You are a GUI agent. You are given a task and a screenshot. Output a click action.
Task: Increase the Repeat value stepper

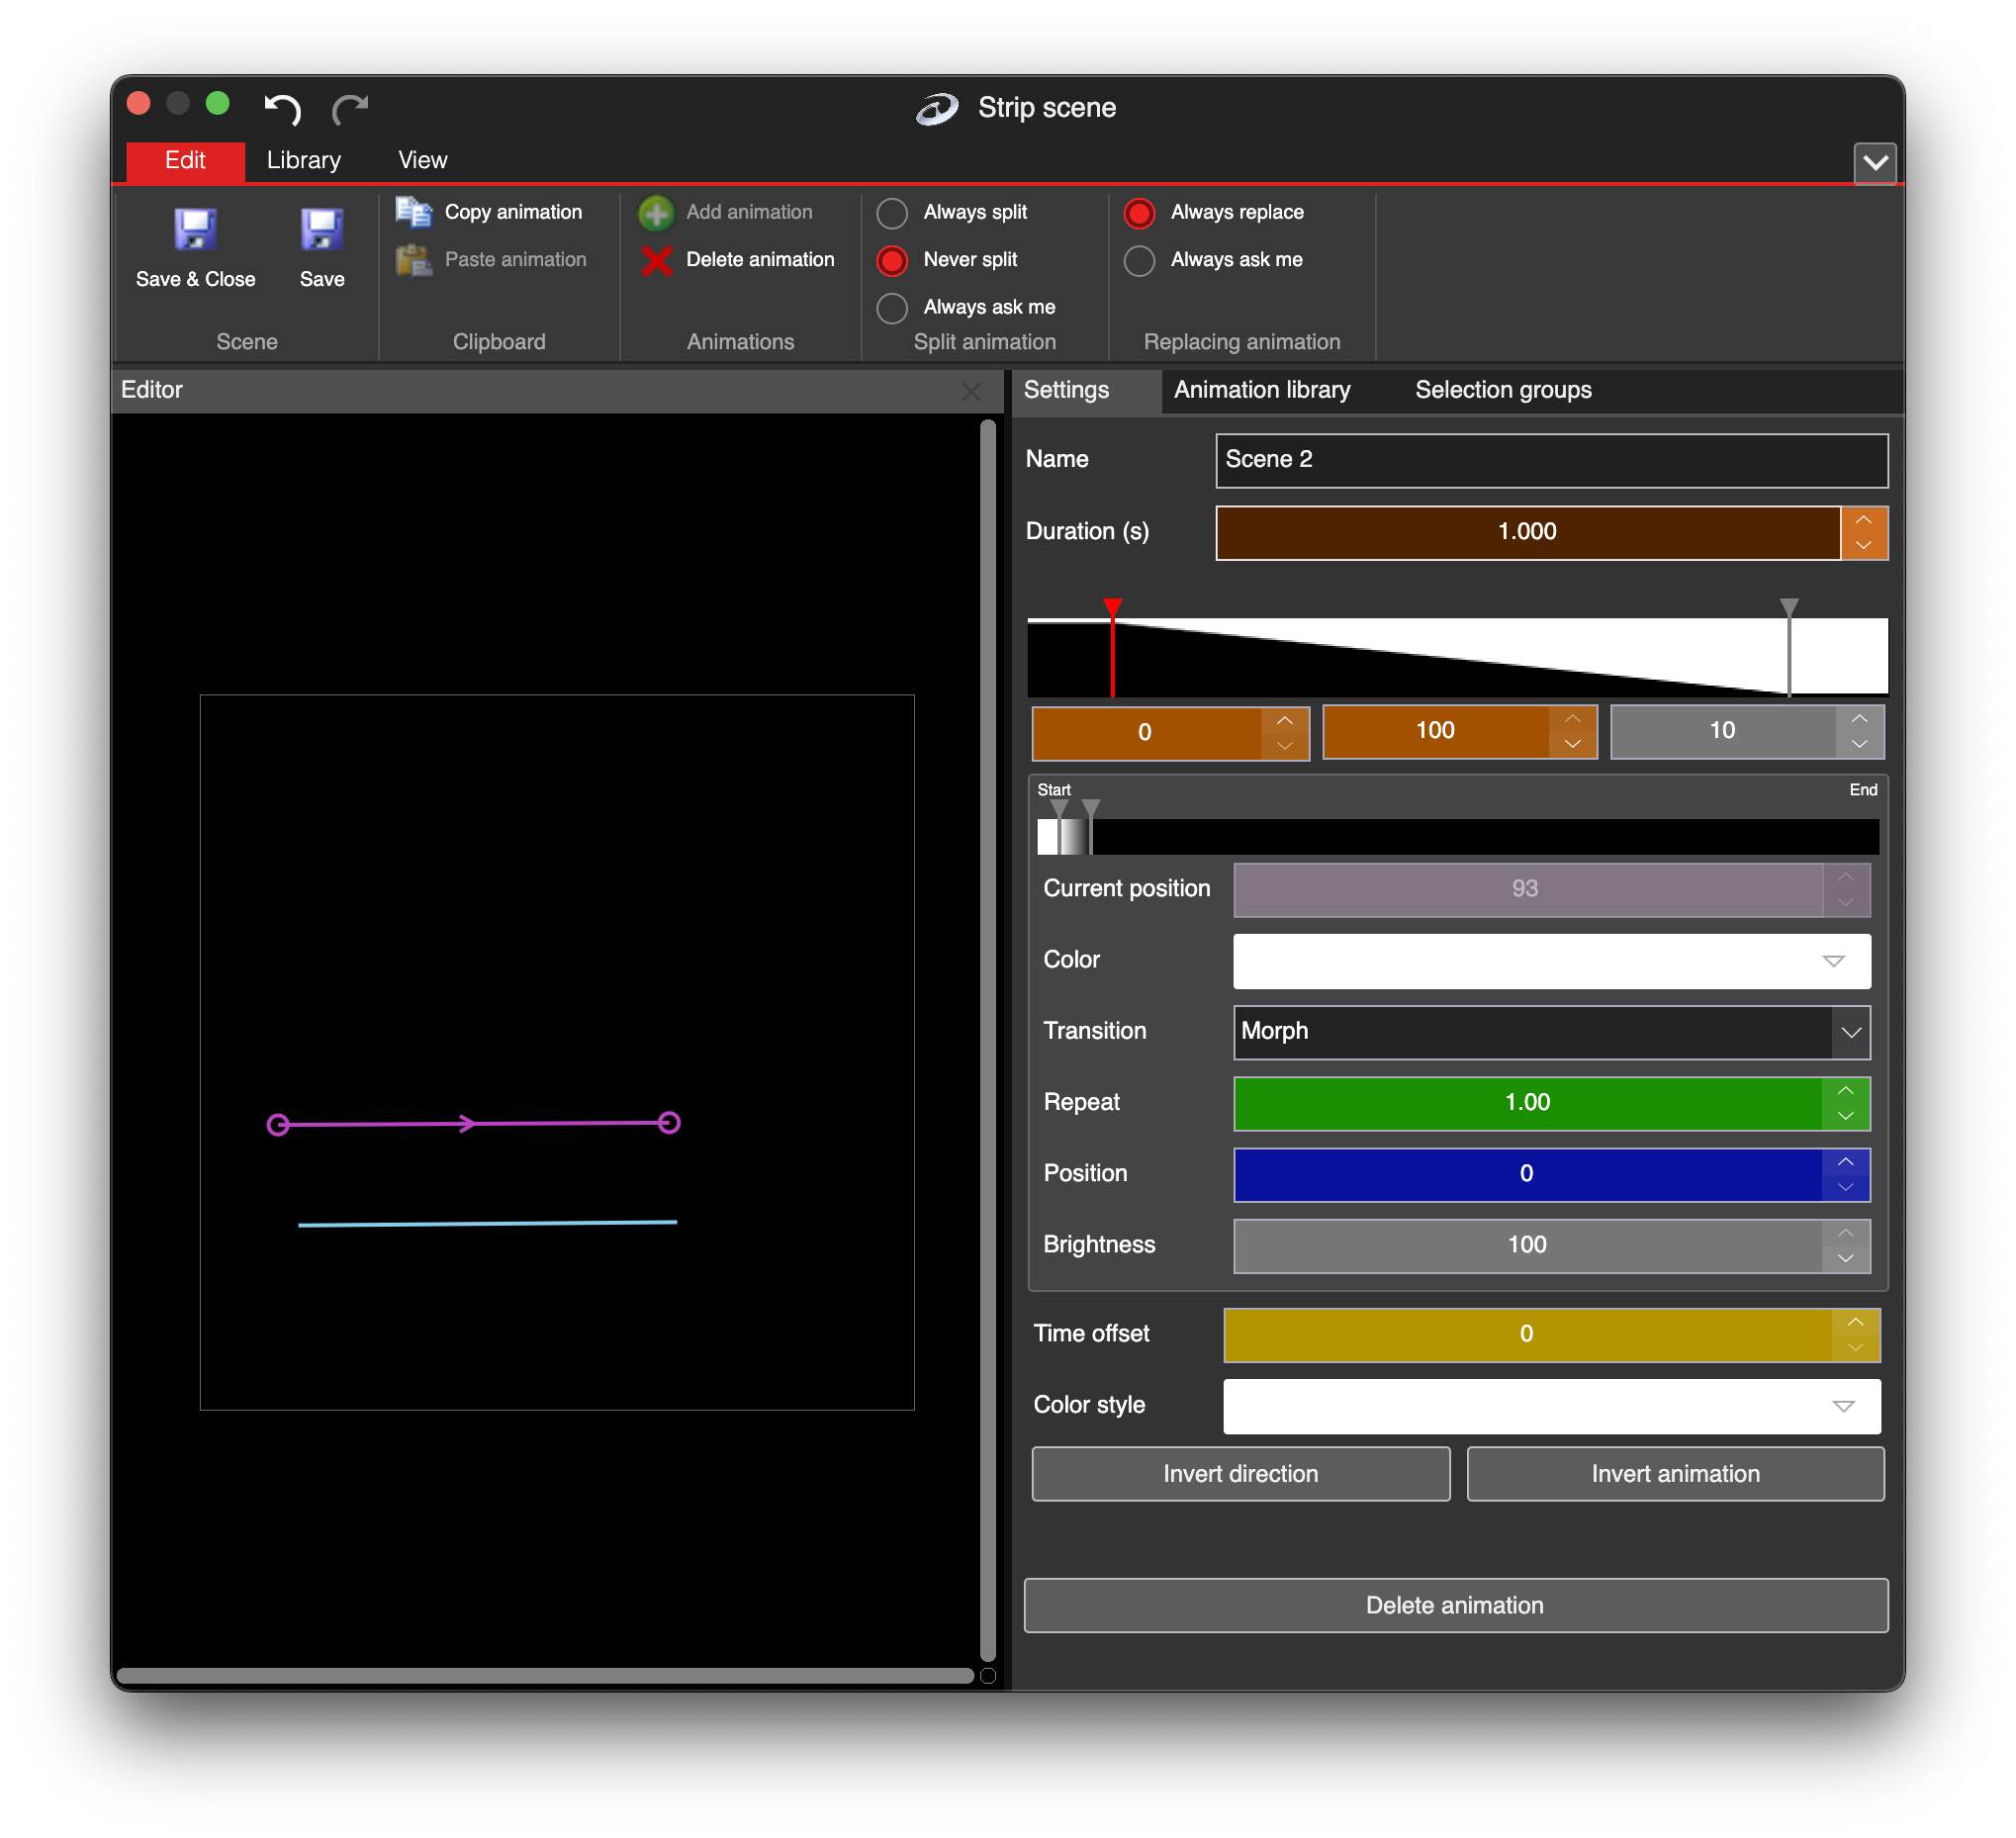1845,1090
